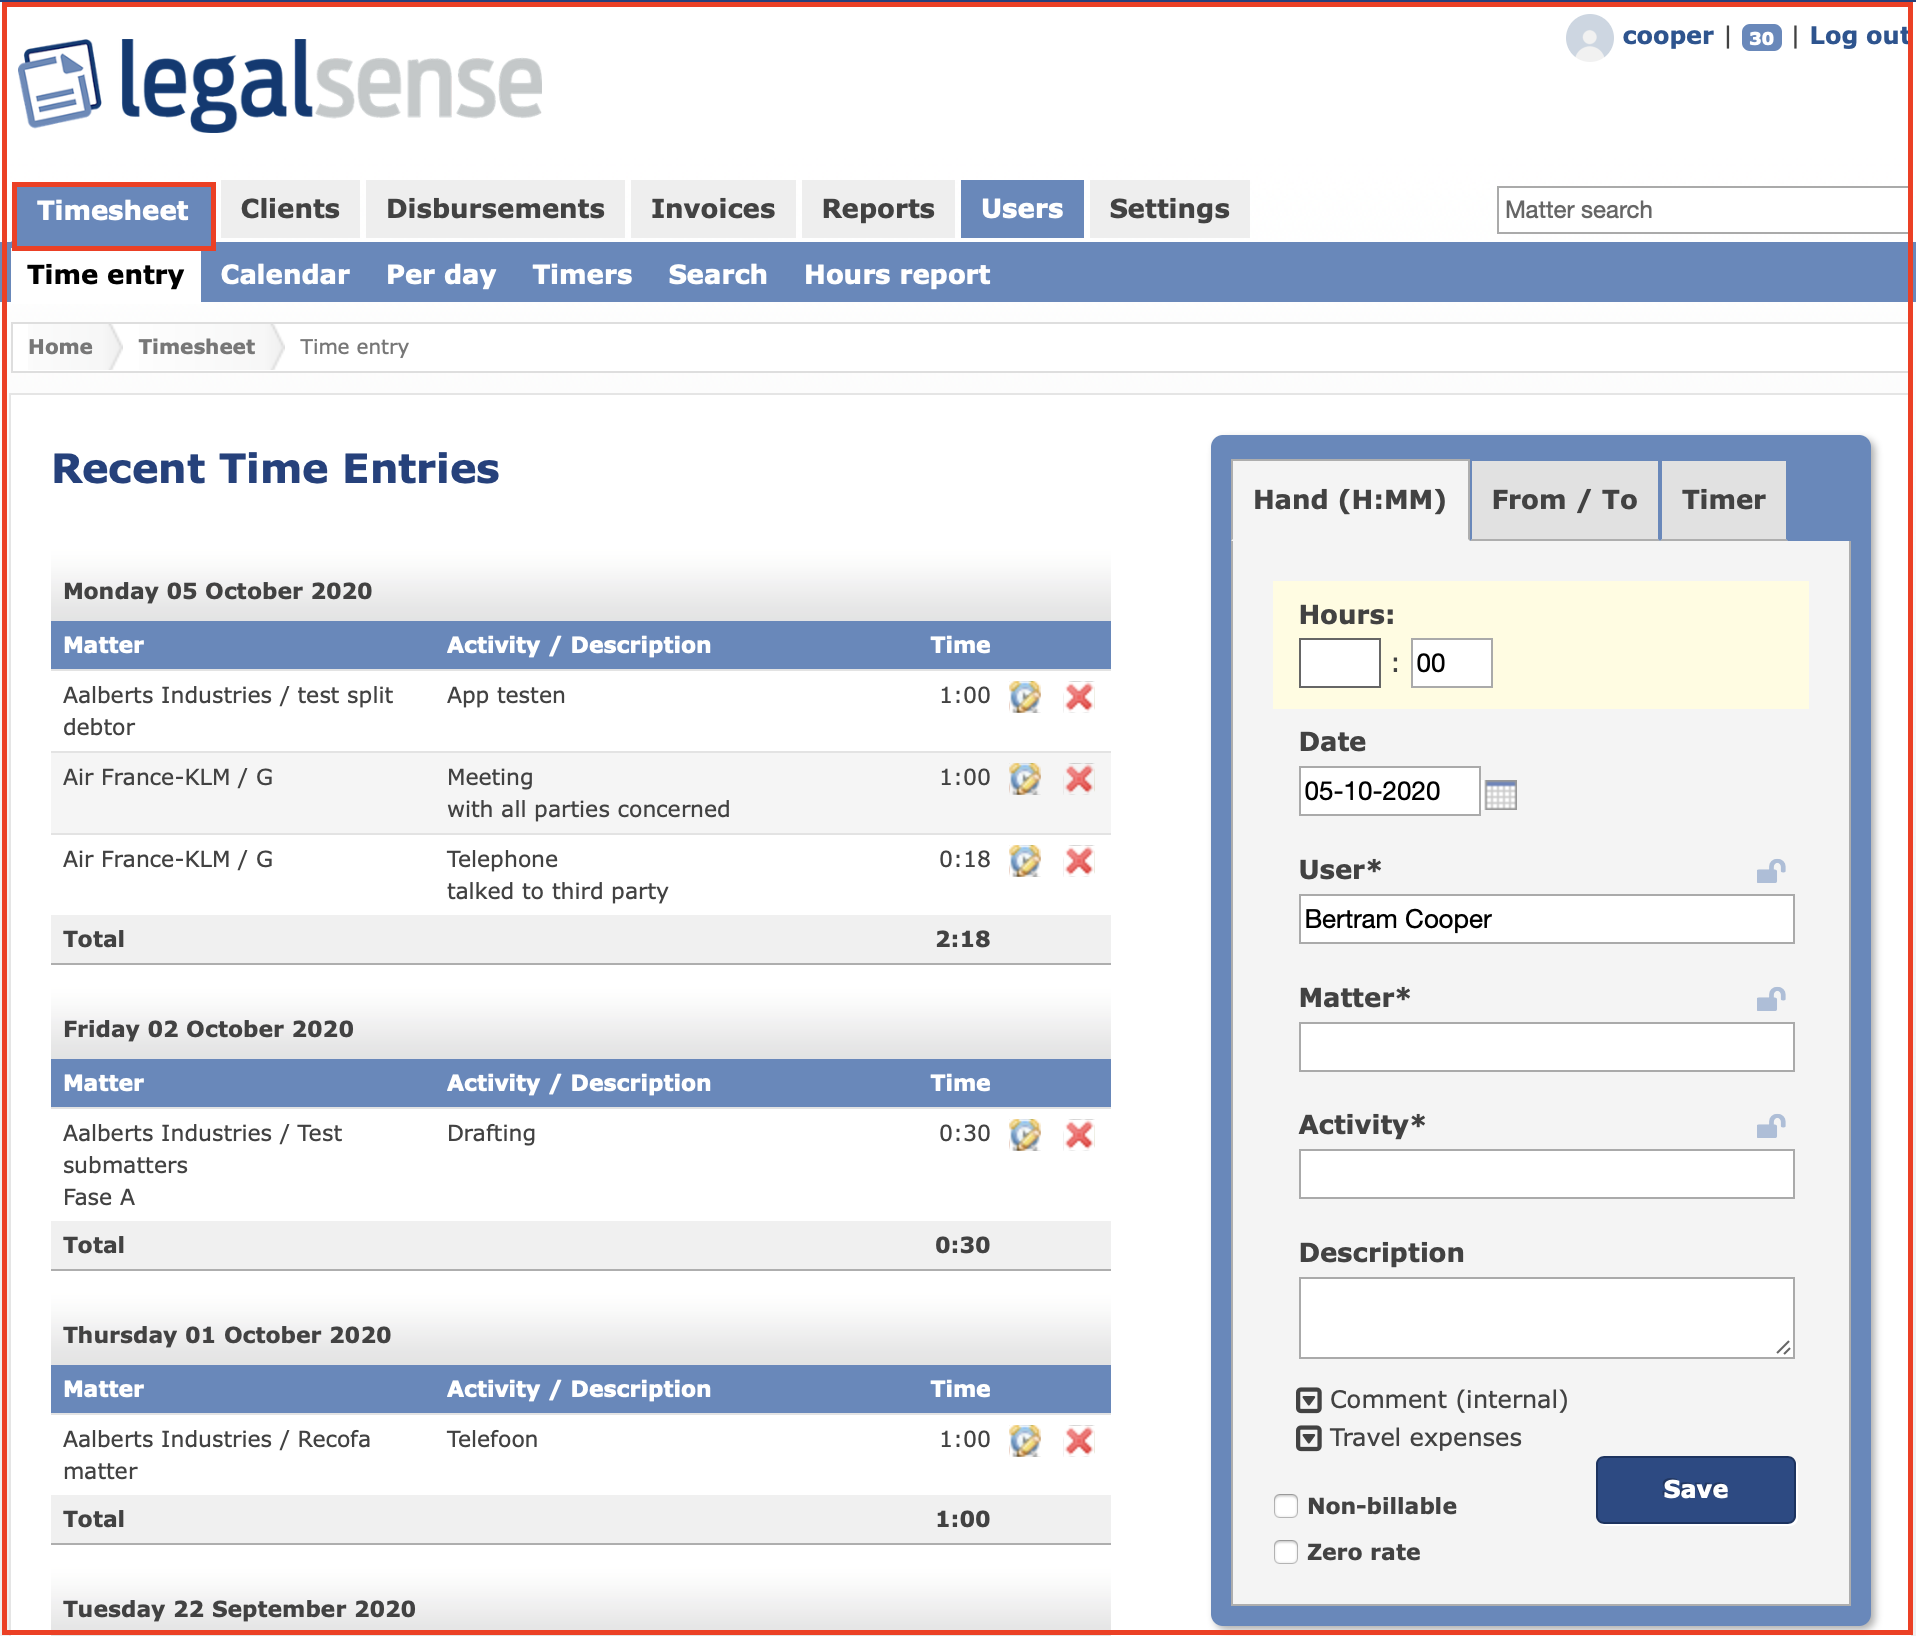Click the lock icon next to Matter field

[1770, 998]
